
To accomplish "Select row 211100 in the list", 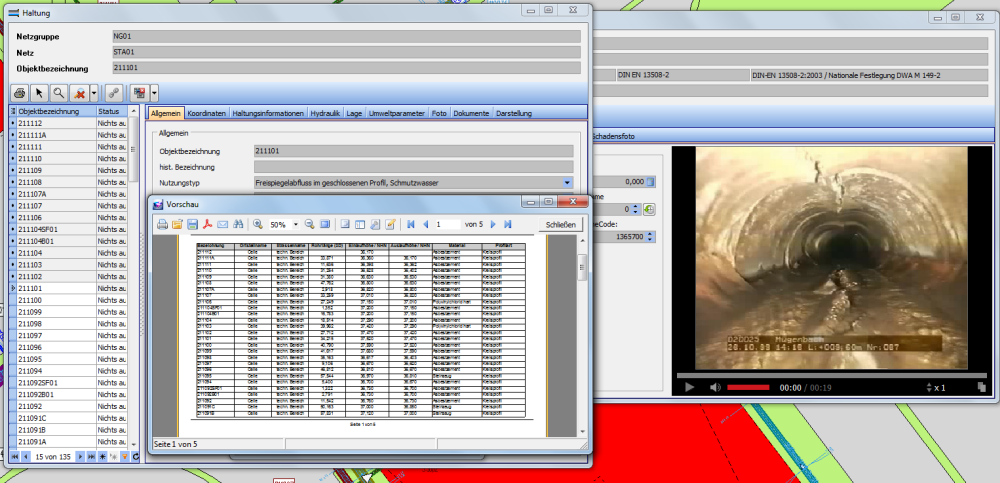I will (x=69, y=300).
